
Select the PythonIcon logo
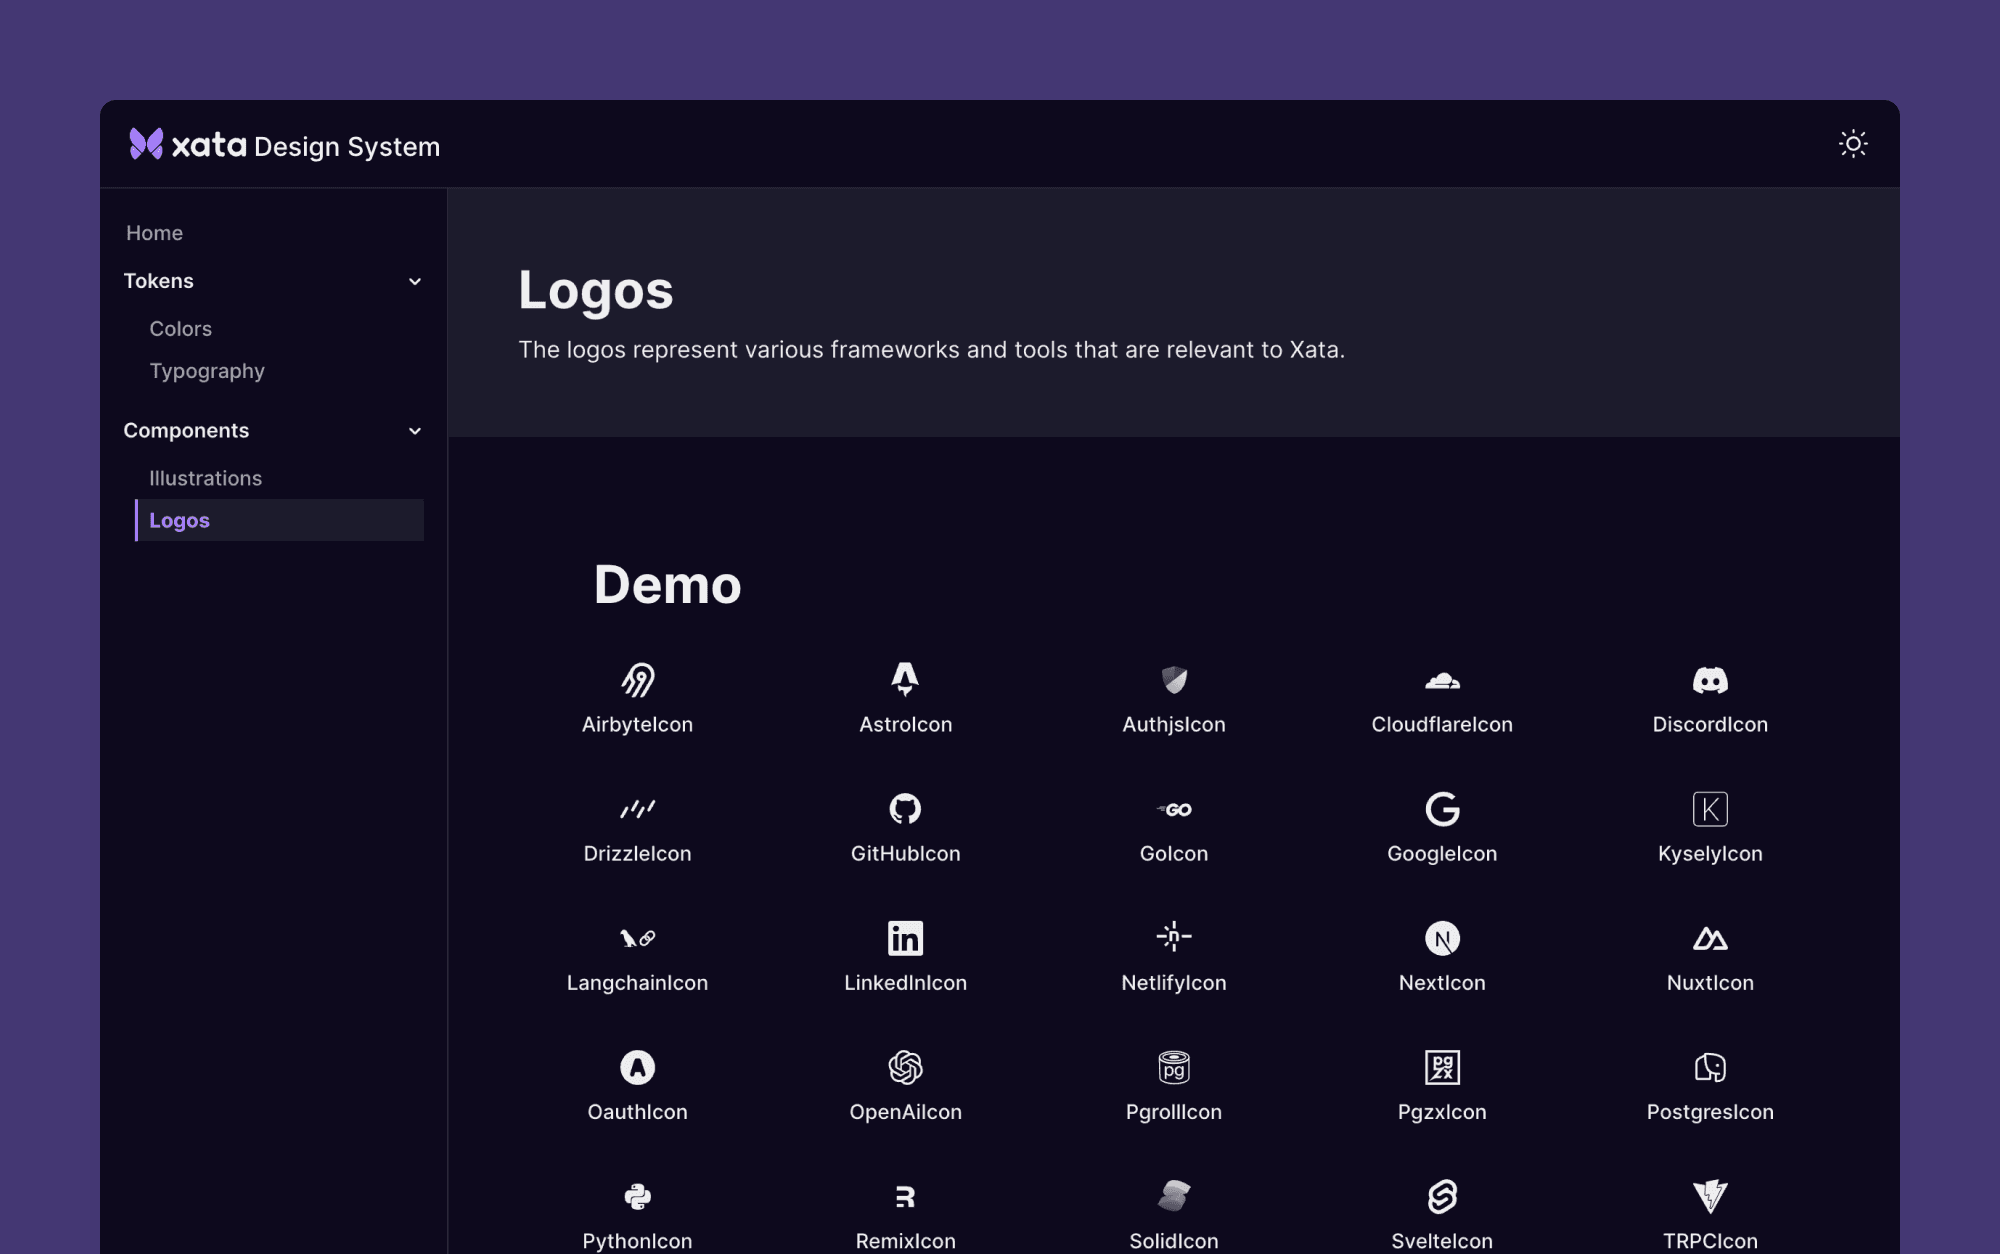point(637,1196)
